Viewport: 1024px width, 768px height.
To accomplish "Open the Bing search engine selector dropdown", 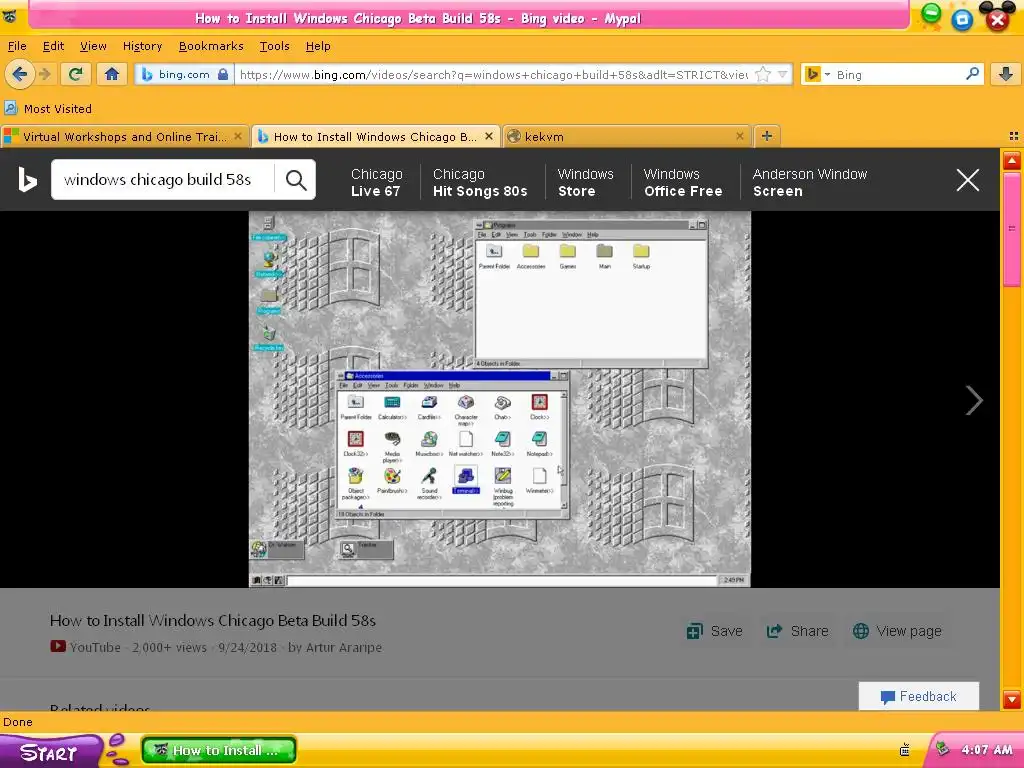I will [817, 74].
